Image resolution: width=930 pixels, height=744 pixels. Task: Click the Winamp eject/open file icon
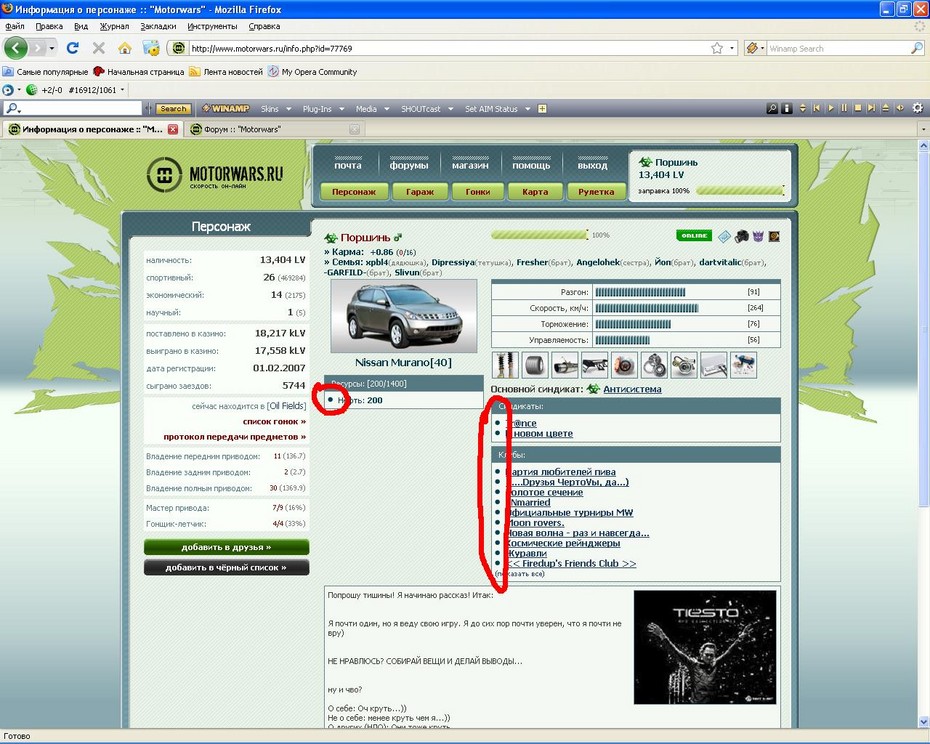886,108
